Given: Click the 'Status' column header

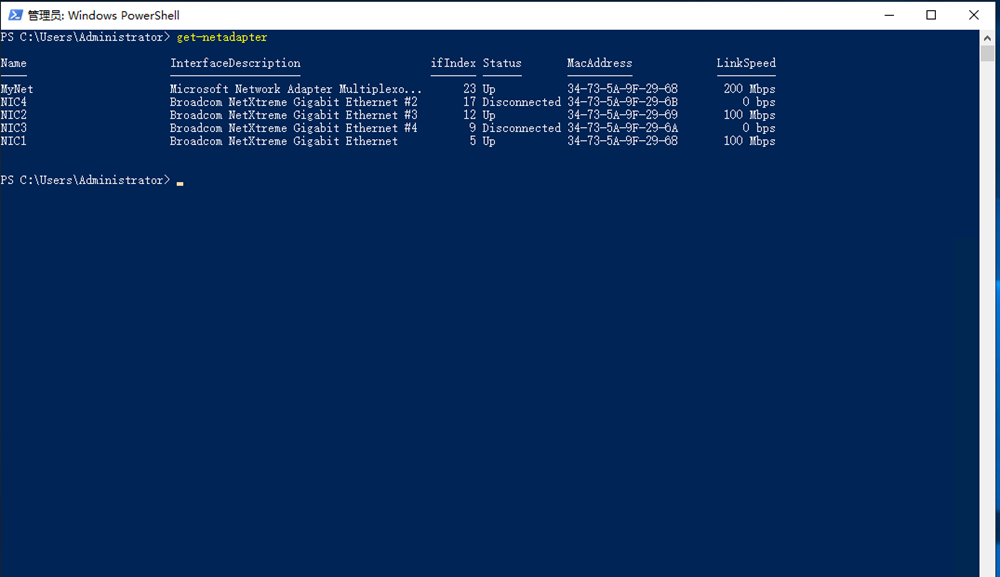Looking at the screenshot, I should click(502, 63).
